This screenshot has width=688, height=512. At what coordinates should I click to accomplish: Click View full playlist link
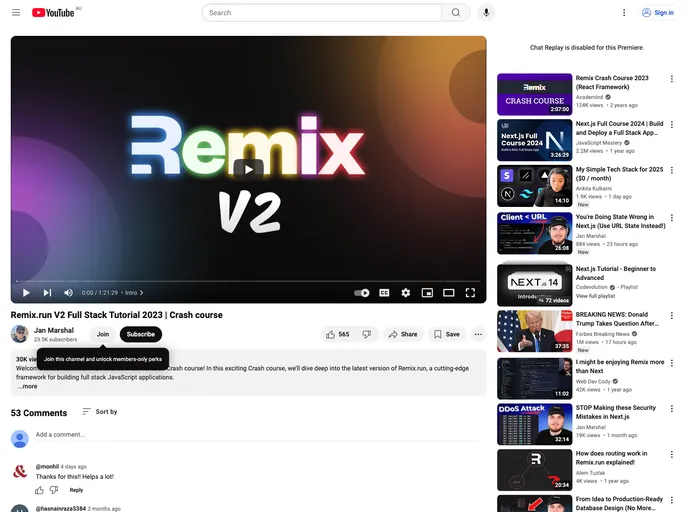tap(595, 296)
